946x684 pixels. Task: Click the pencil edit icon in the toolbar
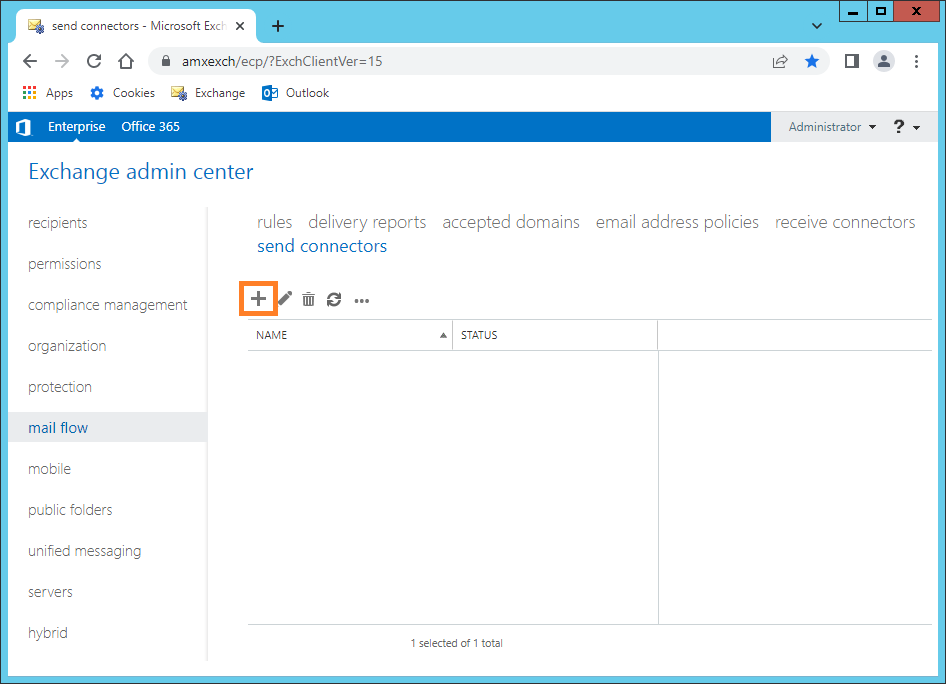(285, 299)
